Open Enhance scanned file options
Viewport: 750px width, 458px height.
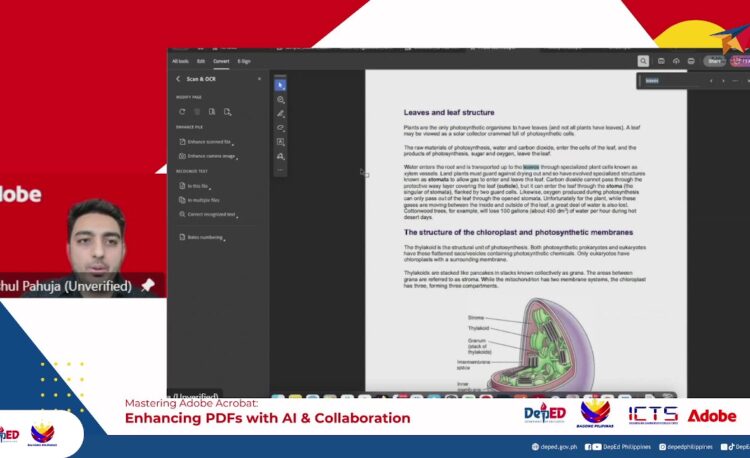point(206,142)
